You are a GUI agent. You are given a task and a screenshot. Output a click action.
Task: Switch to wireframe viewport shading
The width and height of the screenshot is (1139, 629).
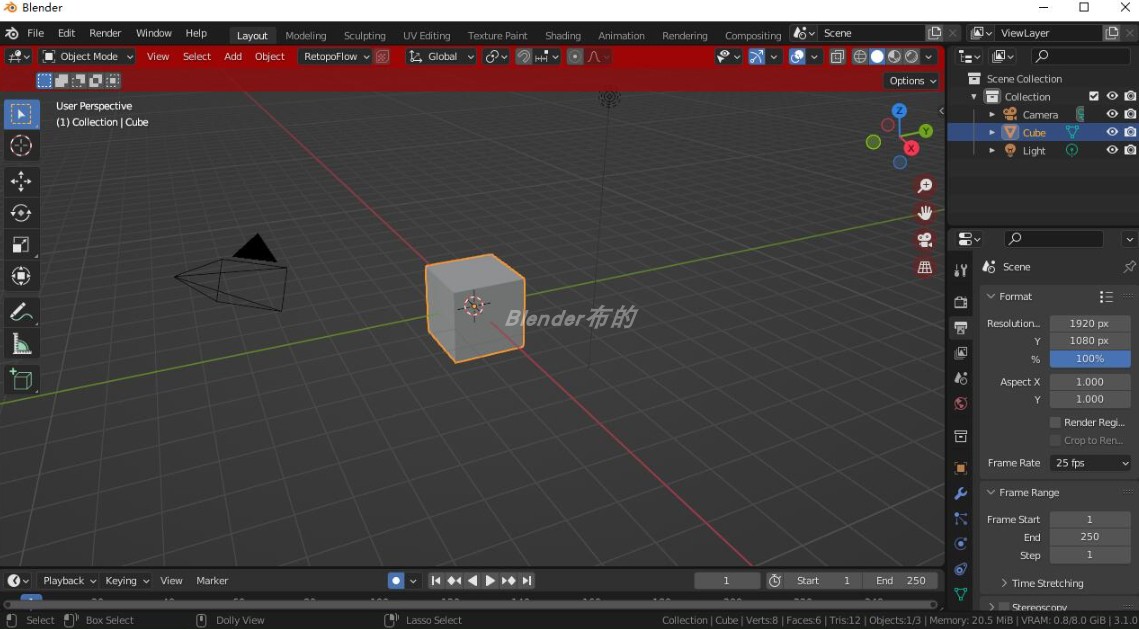coord(859,57)
